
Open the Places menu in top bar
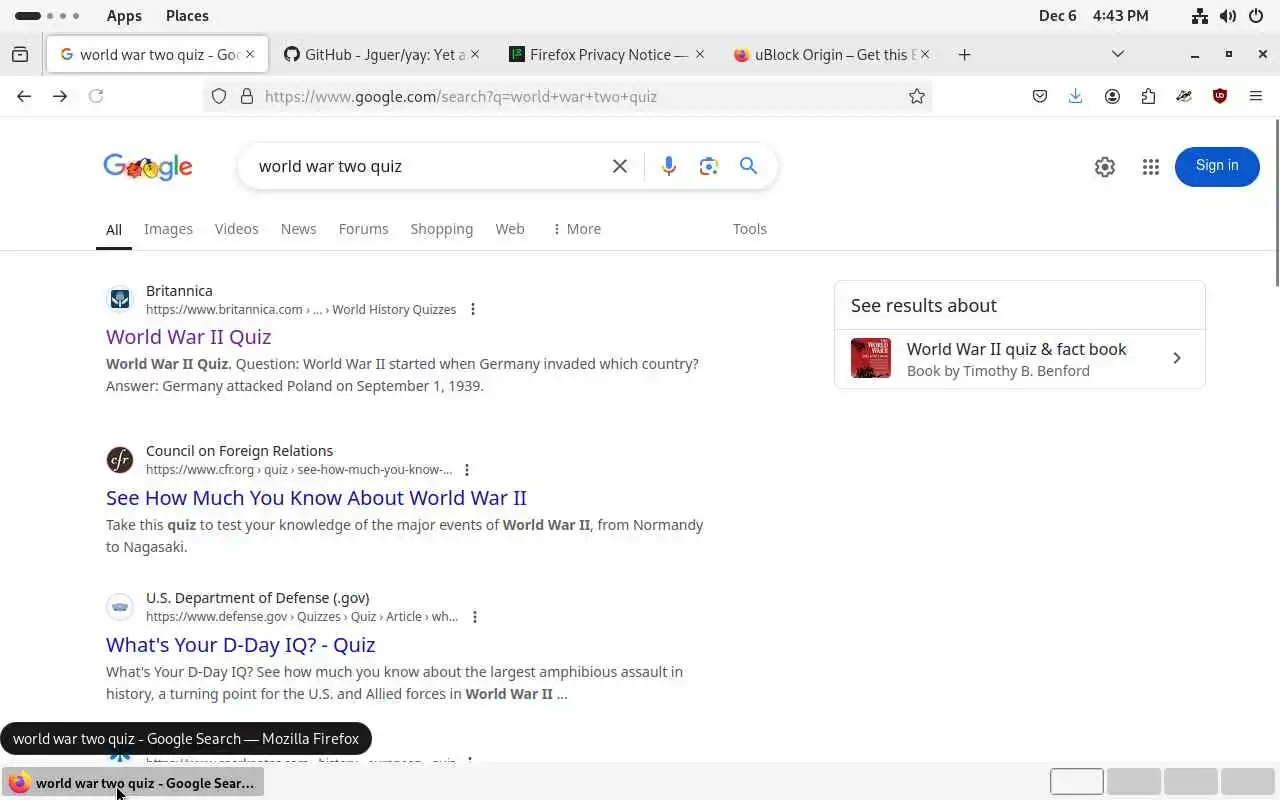point(187,16)
